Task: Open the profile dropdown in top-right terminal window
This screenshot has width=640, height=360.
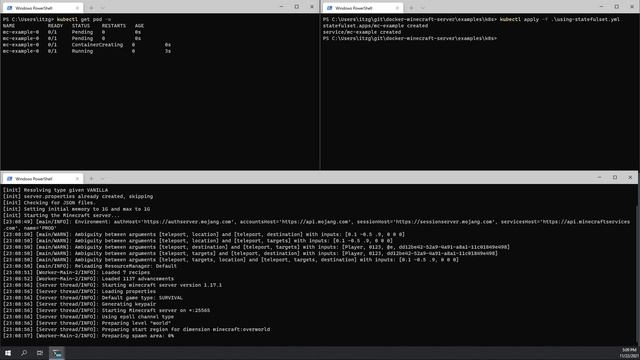Action: click(x=422, y=8)
